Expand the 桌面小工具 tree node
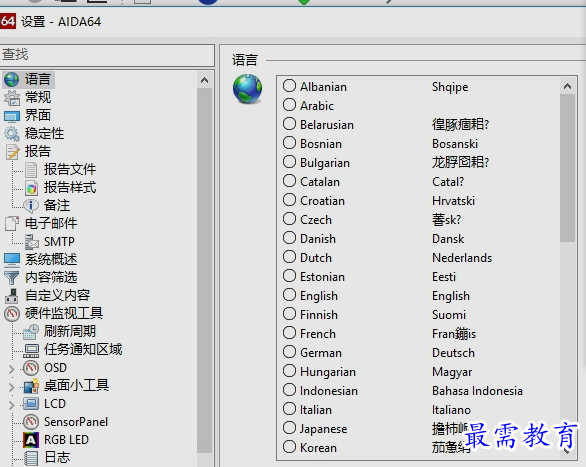This screenshot has height=467, width=586. 12,387
